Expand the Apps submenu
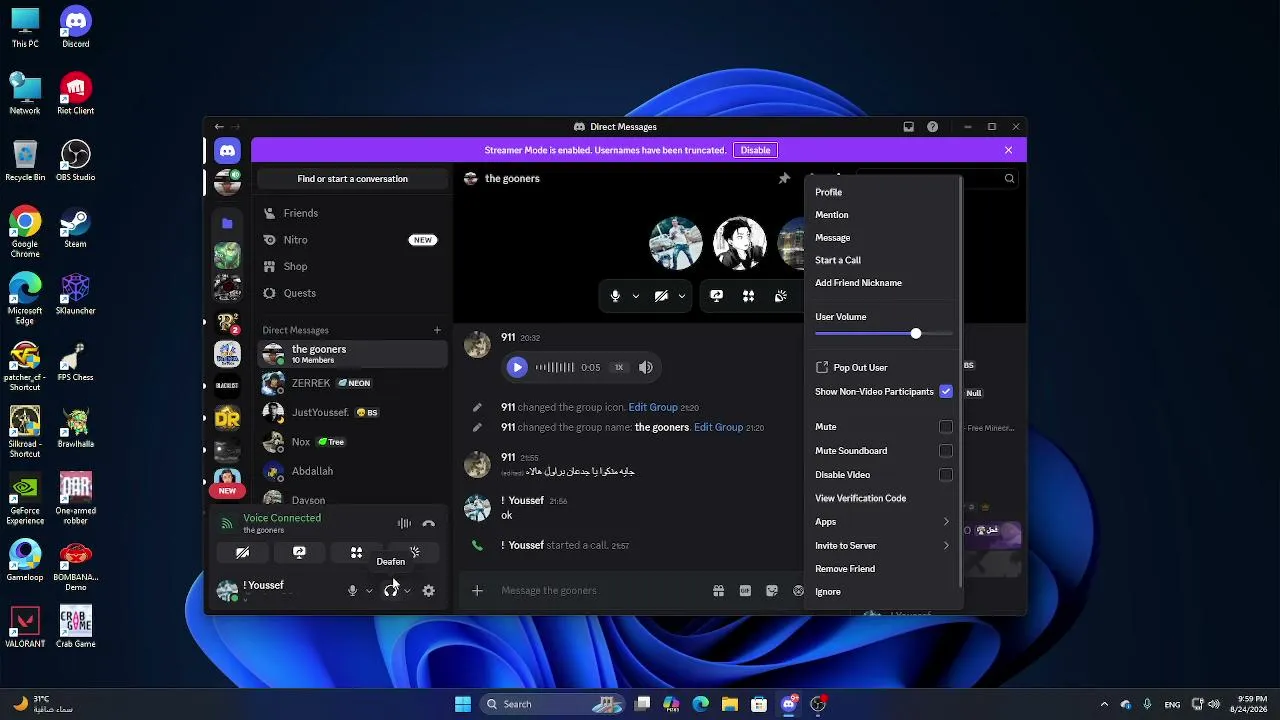 [883, 522]
